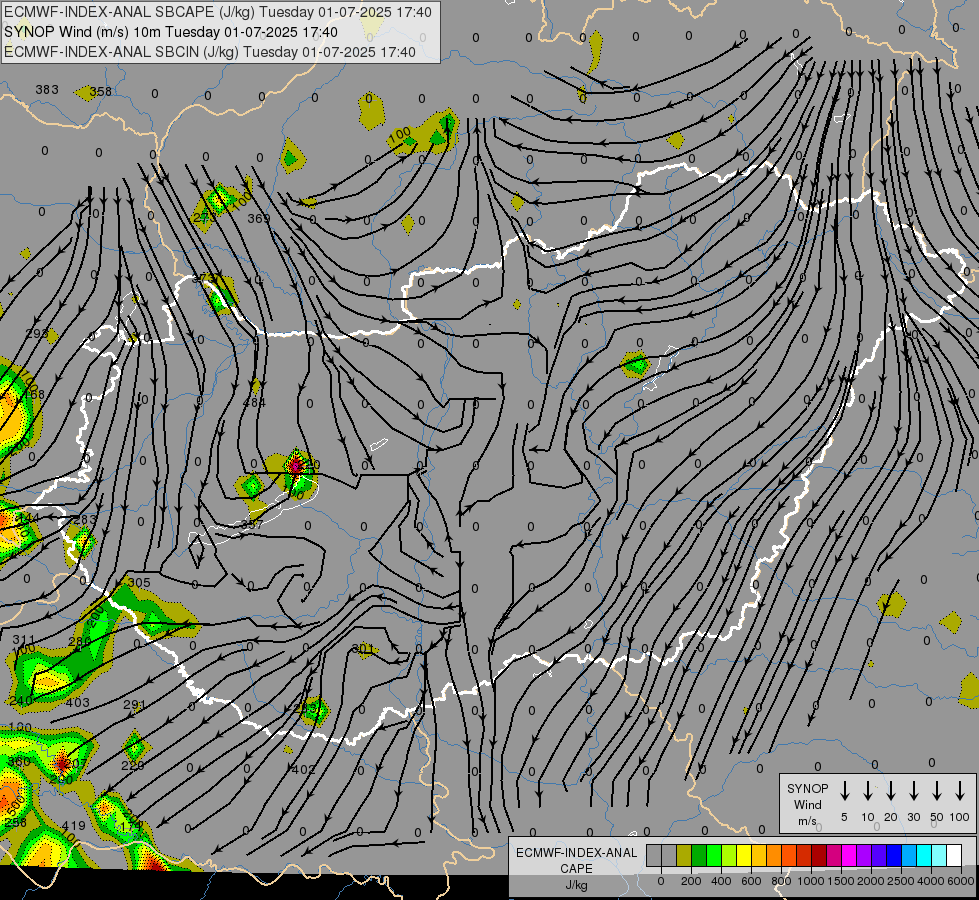This screenshot has height=900, width=979.
Task: Click the 50 label in wind legend
Action: click(x=937, y=817)
